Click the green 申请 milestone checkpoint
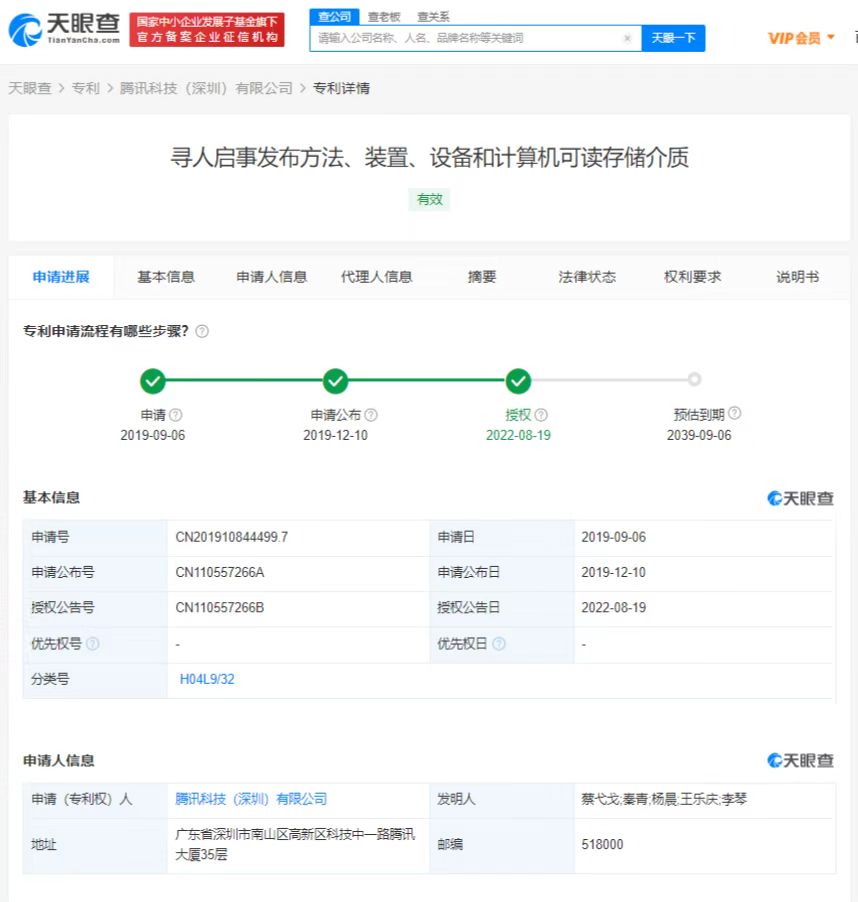Screen dimensions: 858x902 tap(153, 381)
